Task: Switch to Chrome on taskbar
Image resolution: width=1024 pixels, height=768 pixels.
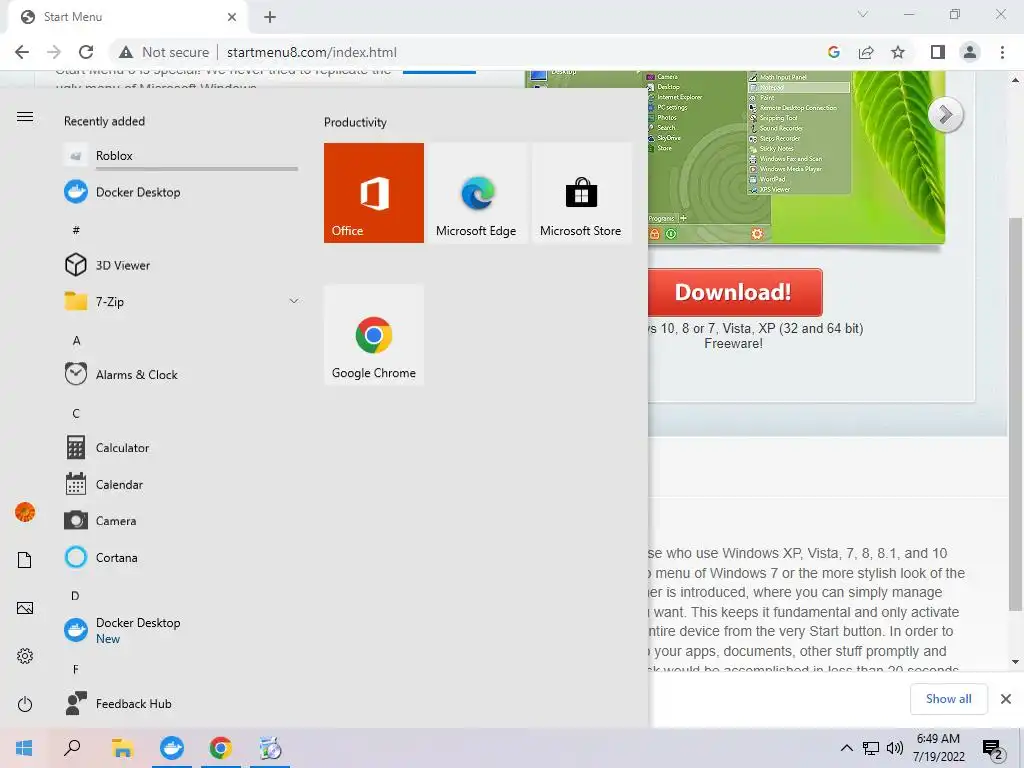Action: pos(221,748)
